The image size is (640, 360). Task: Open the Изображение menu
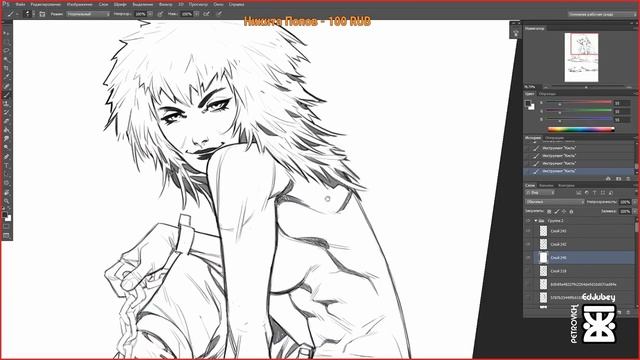[x=80, y=4]
